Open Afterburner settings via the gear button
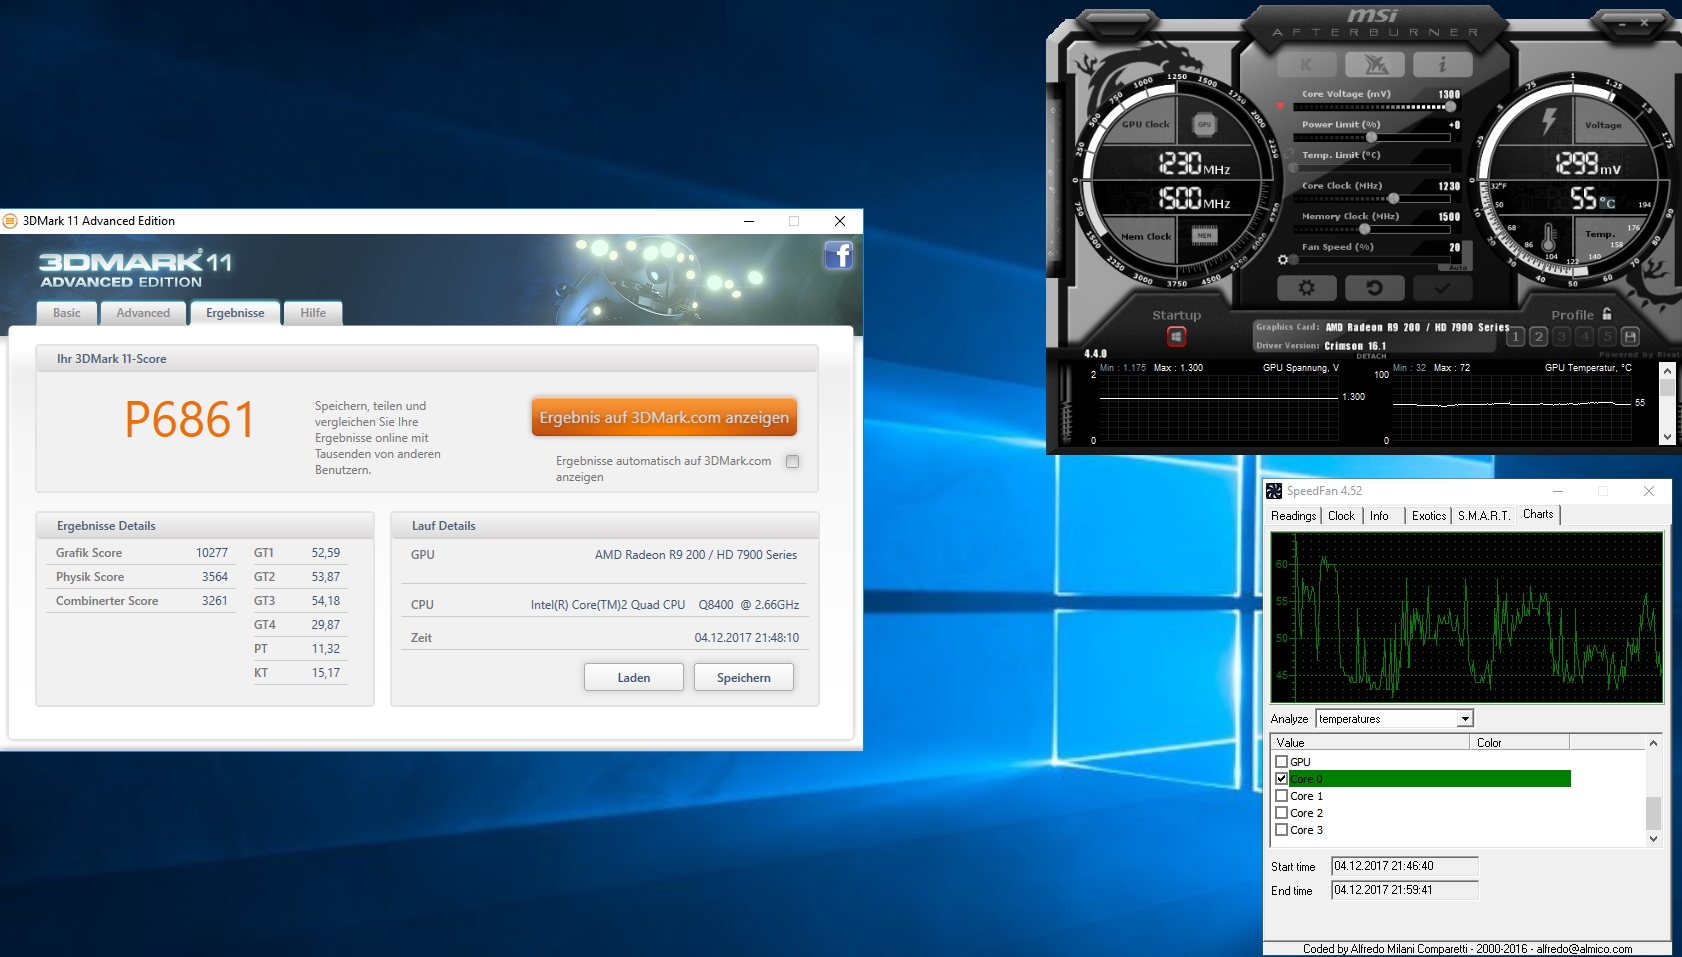This screenshot has width=1682, height=957. click(x=1307, y=288)
